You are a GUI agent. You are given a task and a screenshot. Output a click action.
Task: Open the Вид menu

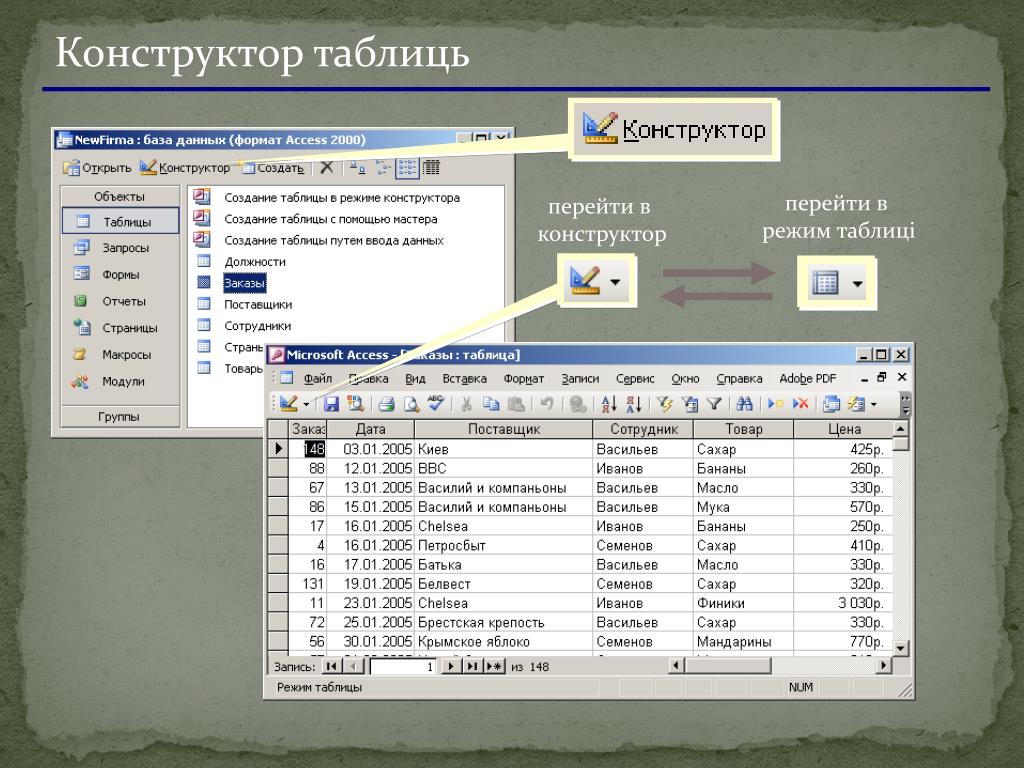[415, 378]
